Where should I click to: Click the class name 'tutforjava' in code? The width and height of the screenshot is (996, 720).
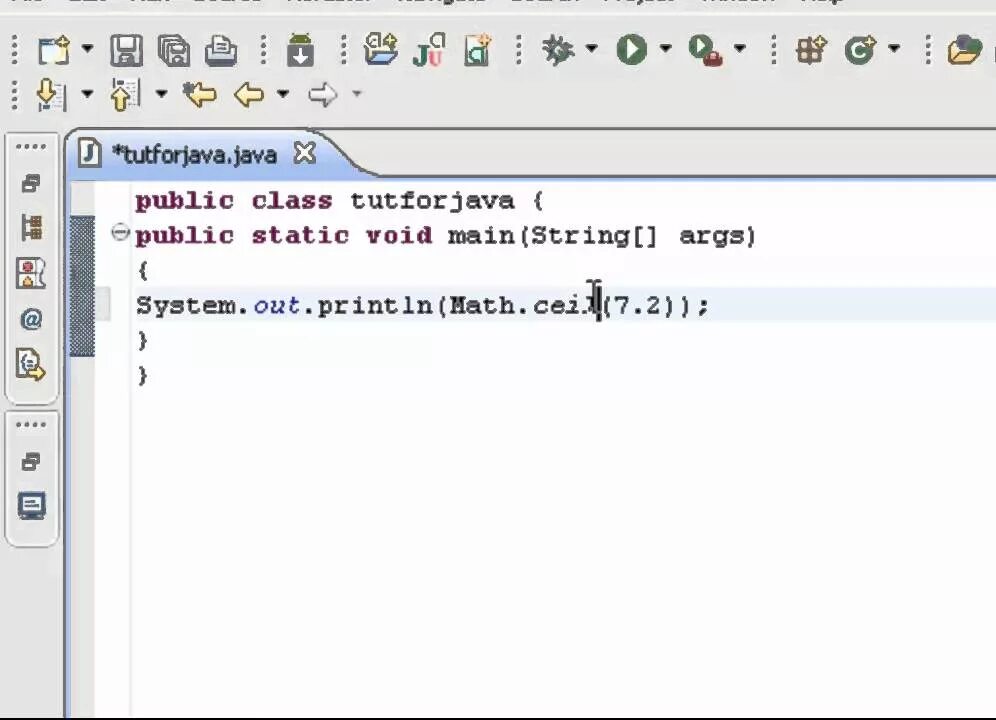pyautogui.click(x=432, y=201)
